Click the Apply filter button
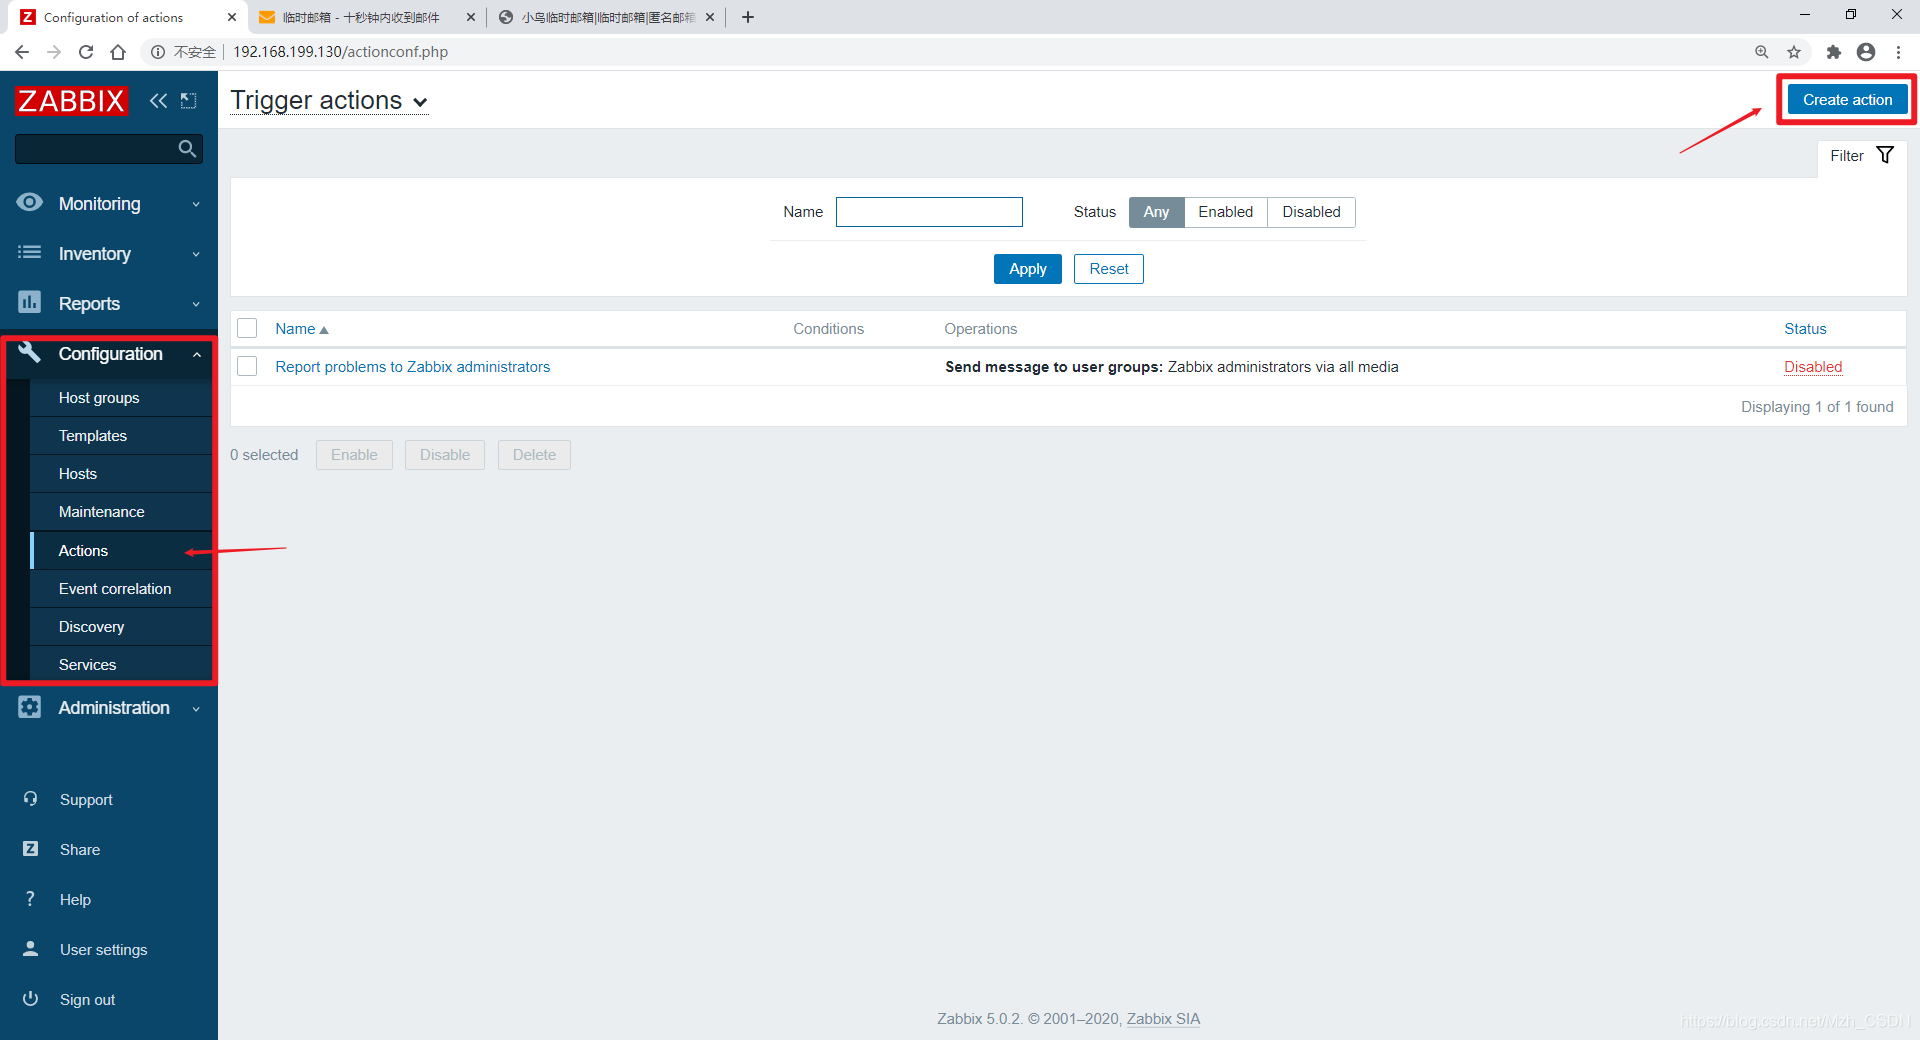The image size is (1920, 1040). click(x=1027, y=269)
